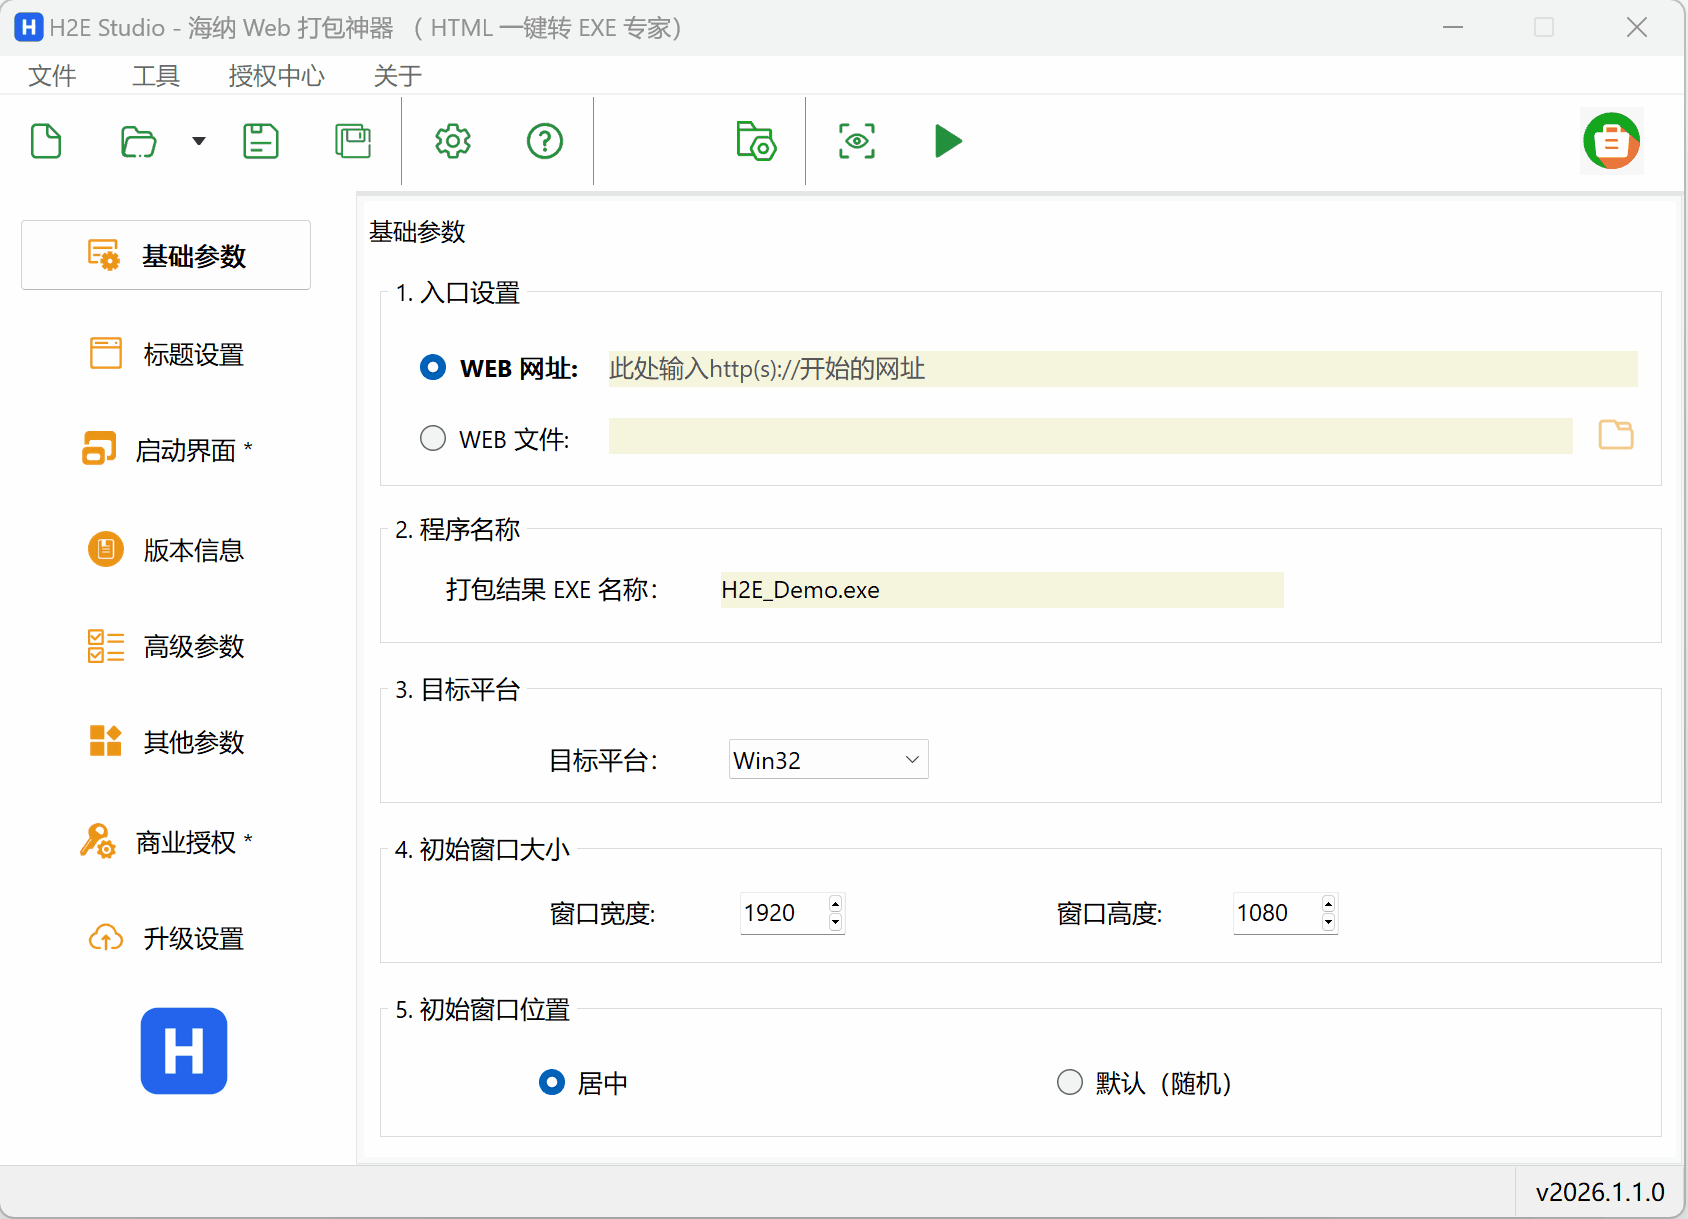
Task: Open the preview tool
Action: 856,141
